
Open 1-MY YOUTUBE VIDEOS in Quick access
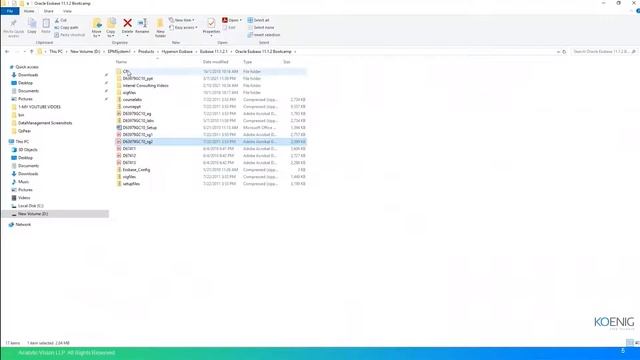pos(36,107)
